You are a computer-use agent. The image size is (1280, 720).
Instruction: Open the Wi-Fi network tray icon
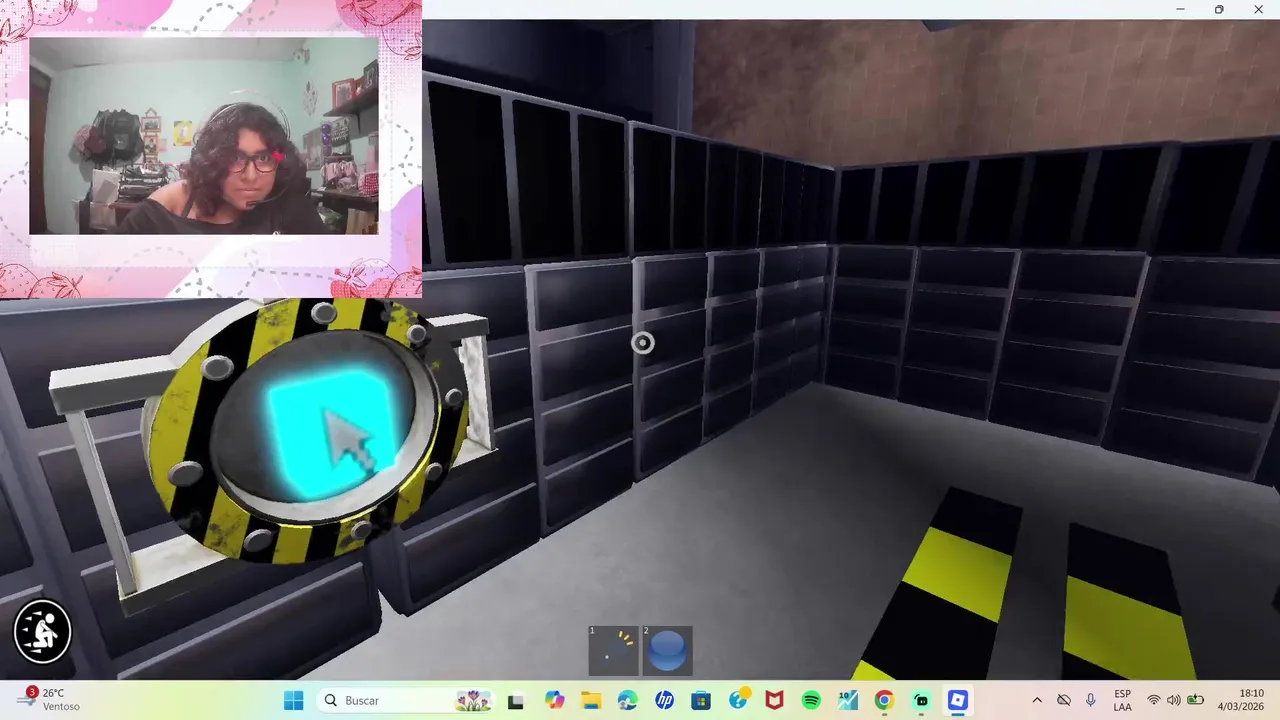point(1154,700)
